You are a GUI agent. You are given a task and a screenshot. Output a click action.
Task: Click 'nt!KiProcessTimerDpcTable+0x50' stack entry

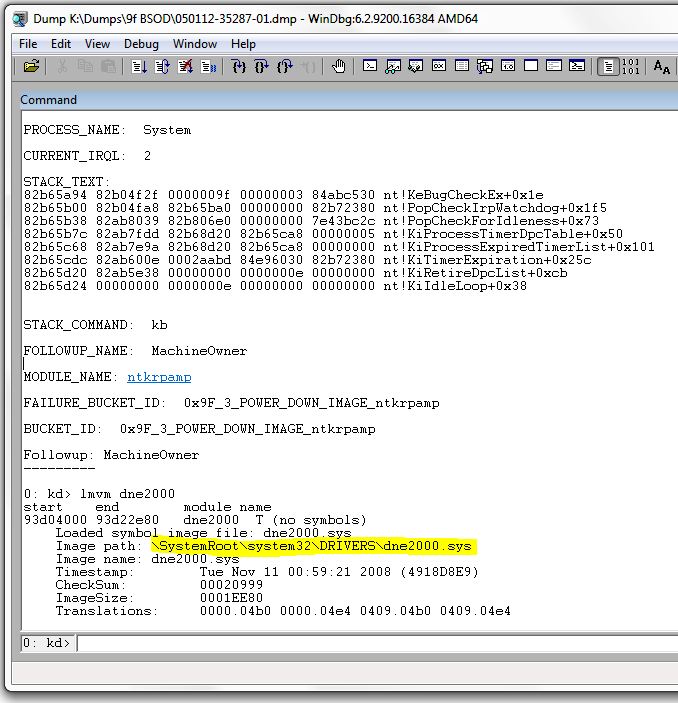pyautogui.click(x=503, y=234)
